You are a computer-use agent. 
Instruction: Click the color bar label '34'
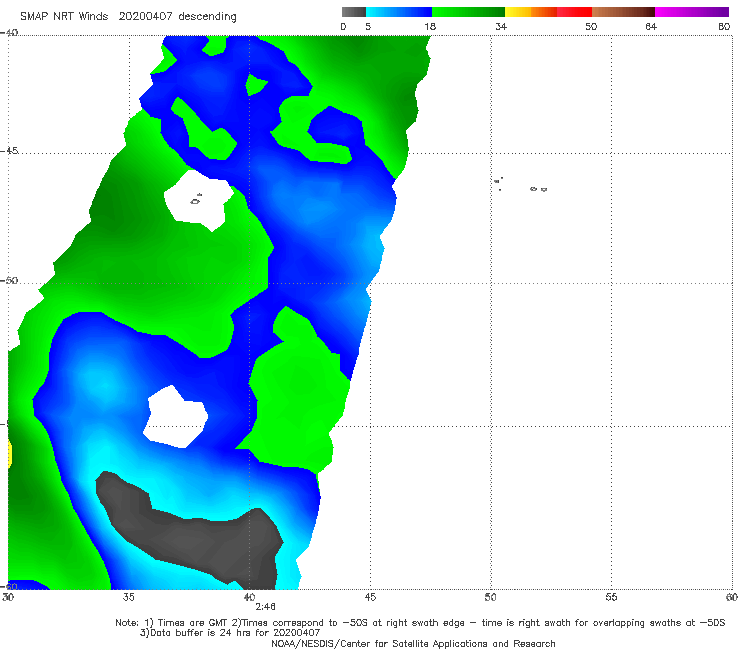[501, 26]
